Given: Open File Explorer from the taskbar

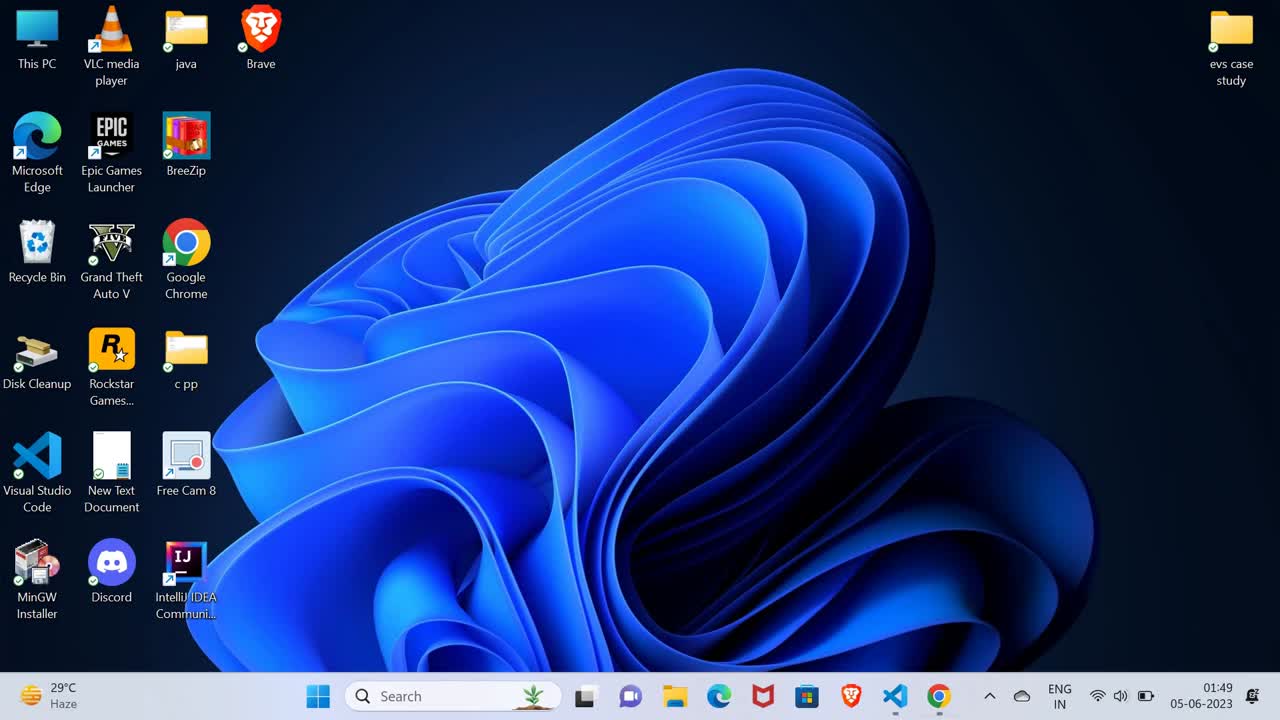Looking at the screenshot, I should pos(675,696).
